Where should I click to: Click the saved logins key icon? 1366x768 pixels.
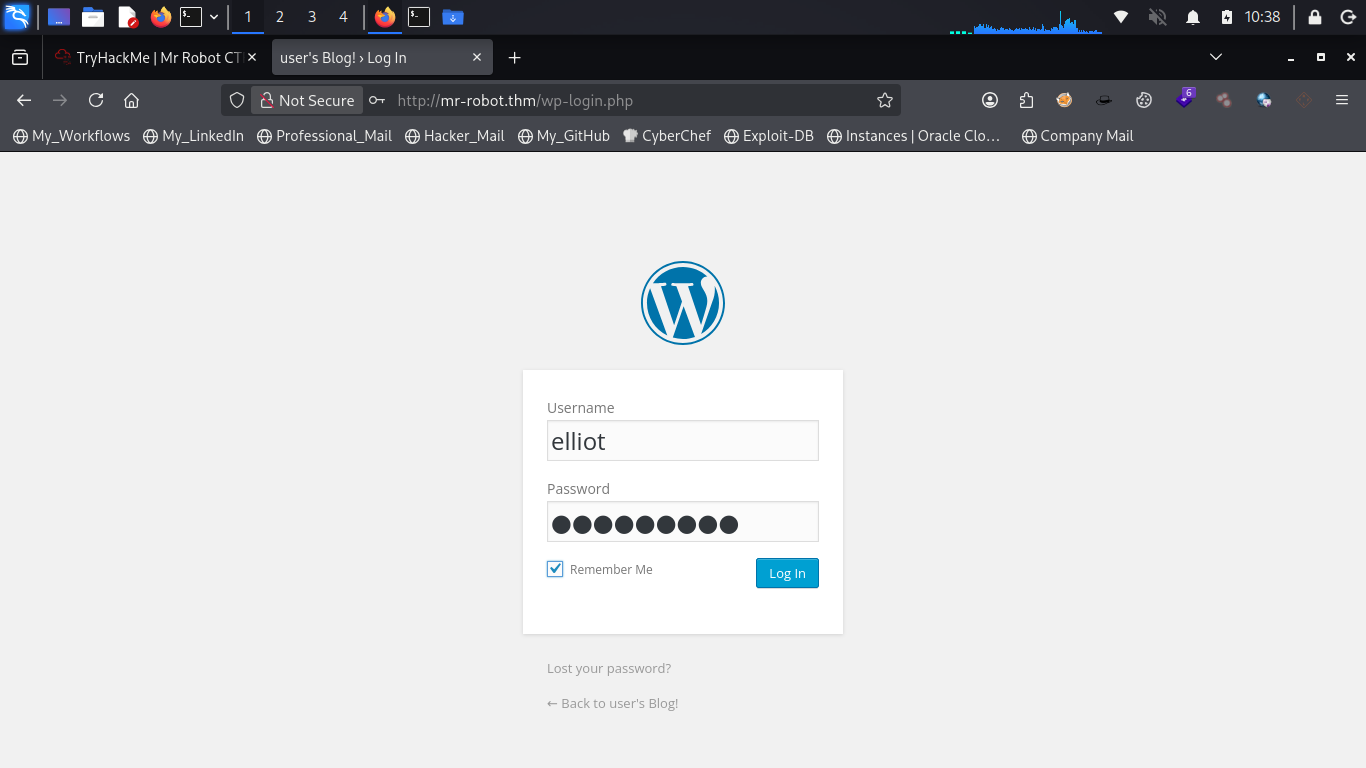(x=377, y=100)
